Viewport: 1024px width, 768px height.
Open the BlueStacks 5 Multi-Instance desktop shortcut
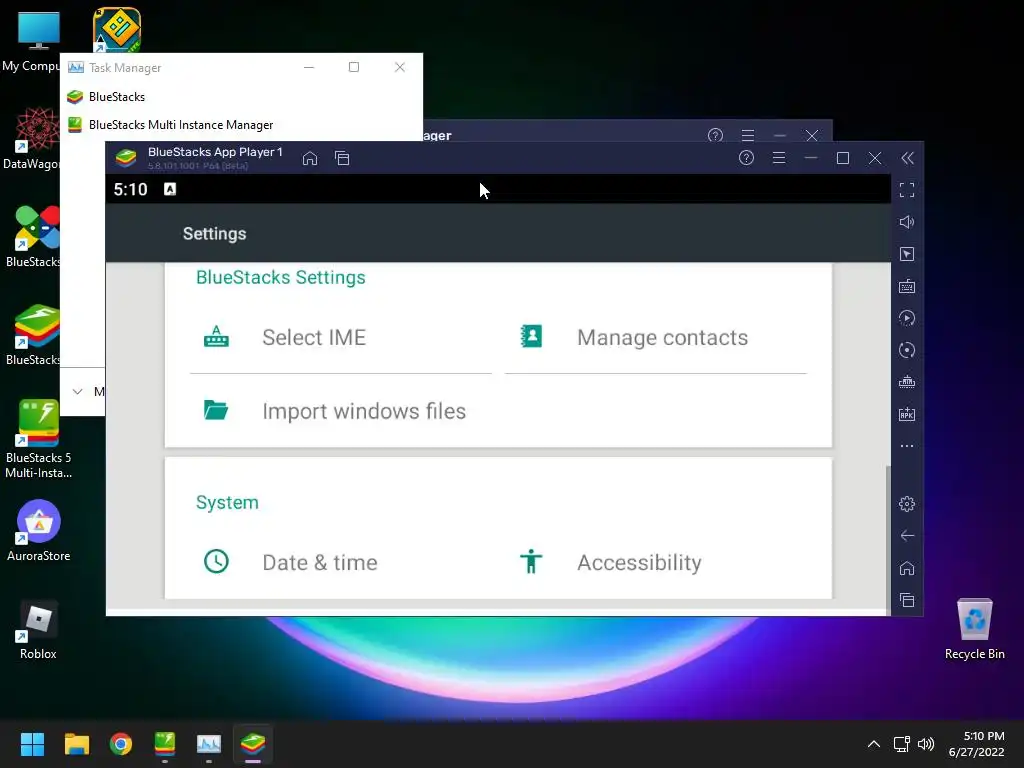tap(39, 439)
